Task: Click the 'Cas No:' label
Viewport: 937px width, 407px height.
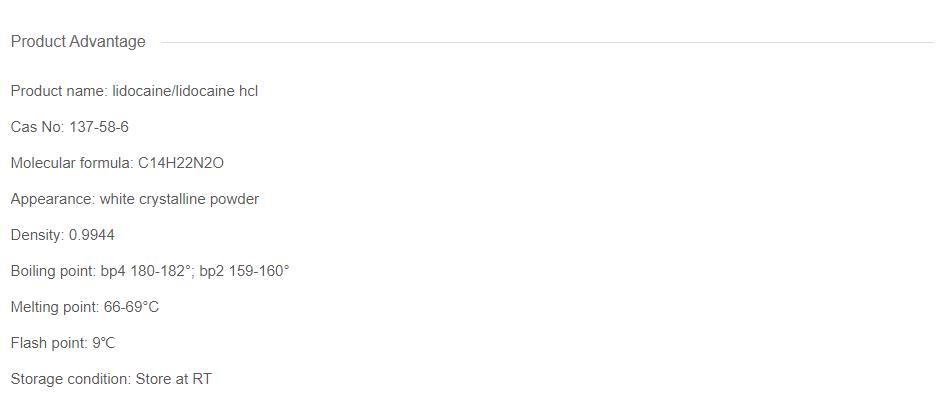Action: point(38,127)
